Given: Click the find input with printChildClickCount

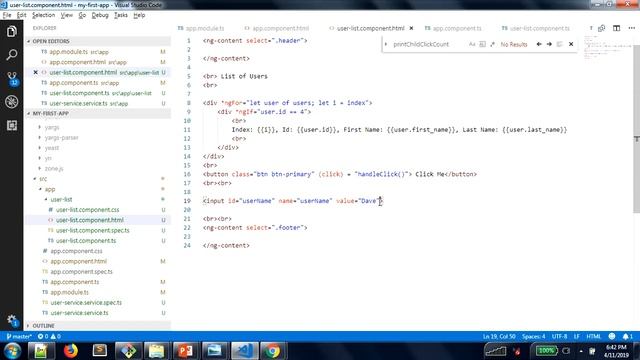Looking at the screenshot, I should coord(429,44).
